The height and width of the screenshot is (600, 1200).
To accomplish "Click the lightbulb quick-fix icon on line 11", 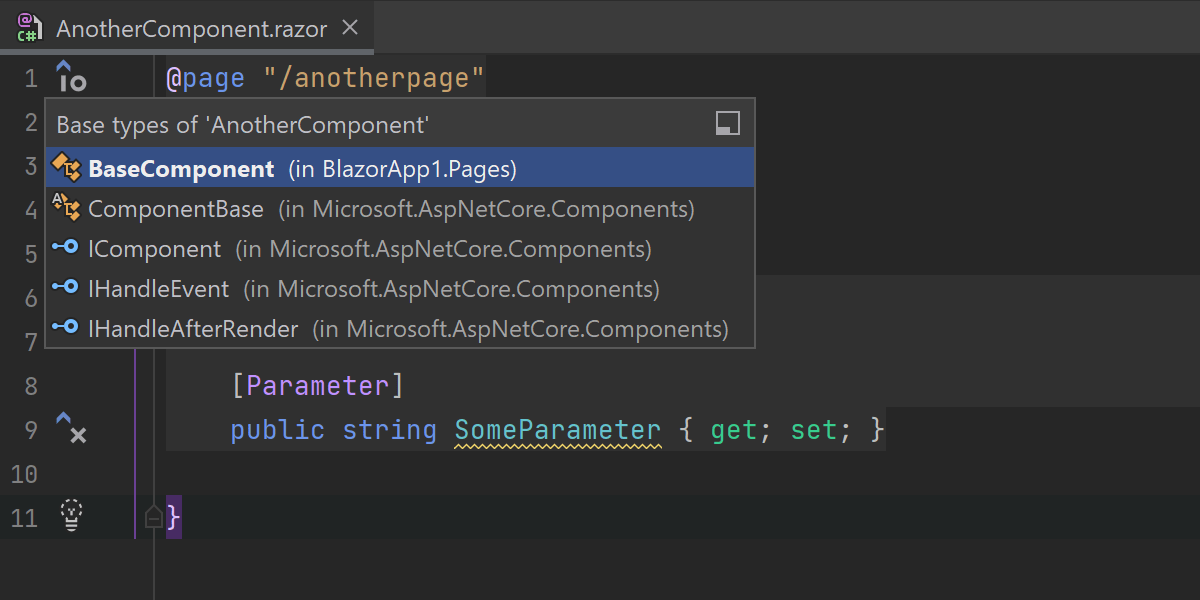I will click(71, 514).
